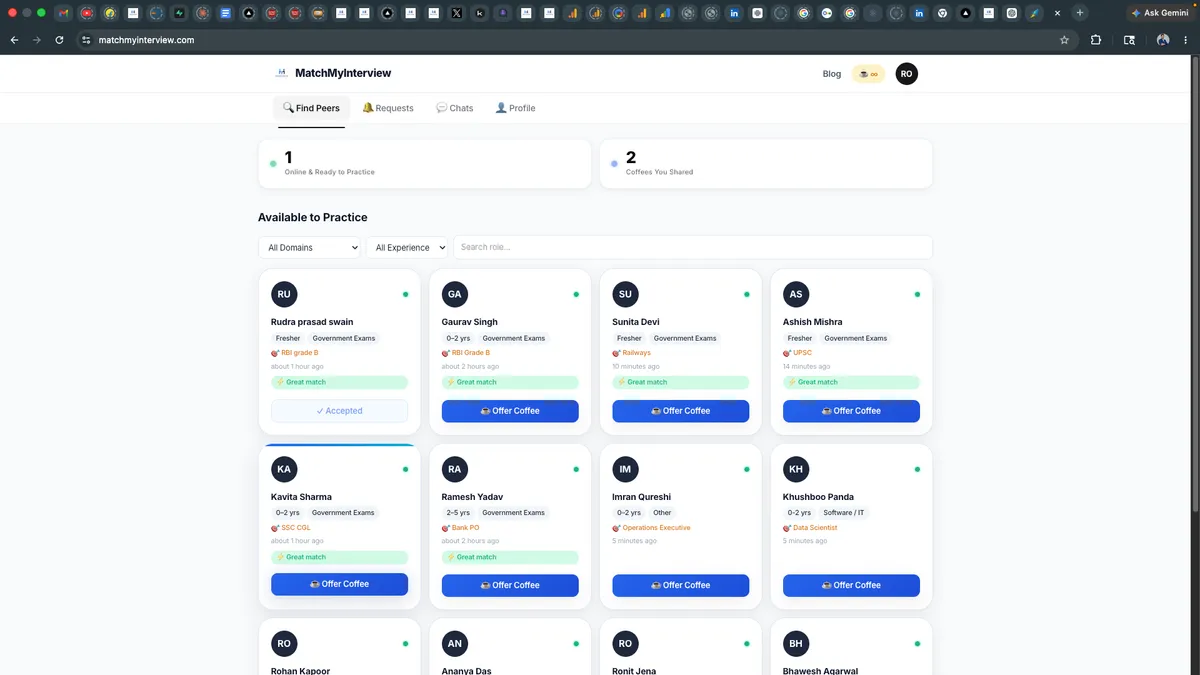Click Accepted button on Rudra's card
The width and height of the screenshot is (1200, 675).
click(x=339, y=411)
